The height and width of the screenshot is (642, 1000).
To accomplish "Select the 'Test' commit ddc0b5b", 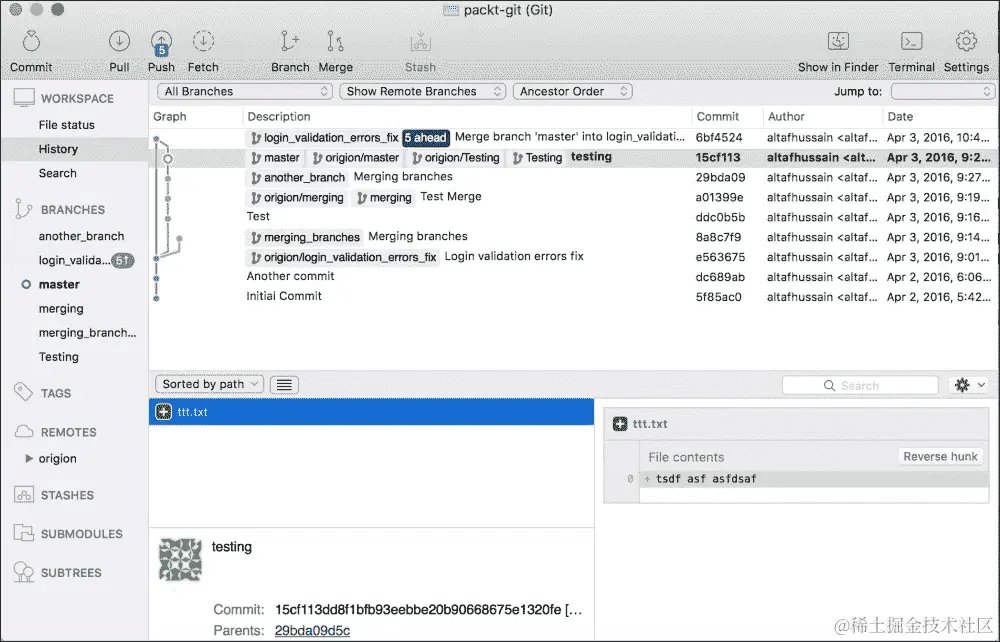I will [x=574, y=217].
